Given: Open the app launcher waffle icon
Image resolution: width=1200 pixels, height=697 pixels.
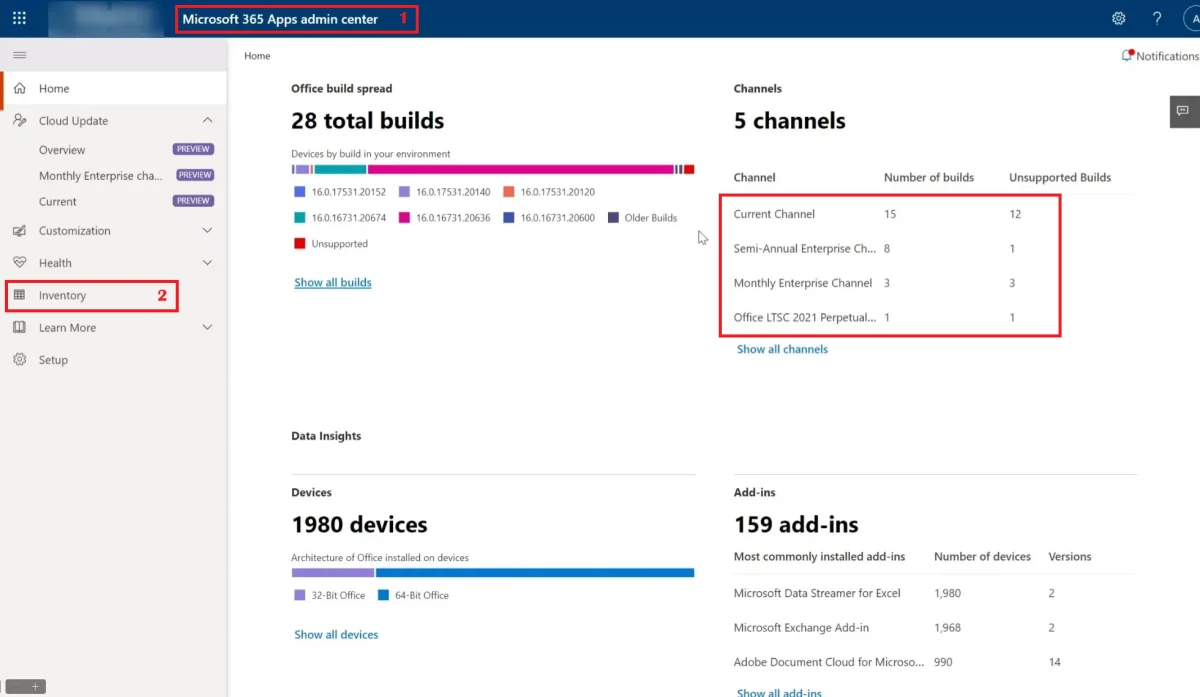Looking at the screenshot, I should tap(19, 18).
